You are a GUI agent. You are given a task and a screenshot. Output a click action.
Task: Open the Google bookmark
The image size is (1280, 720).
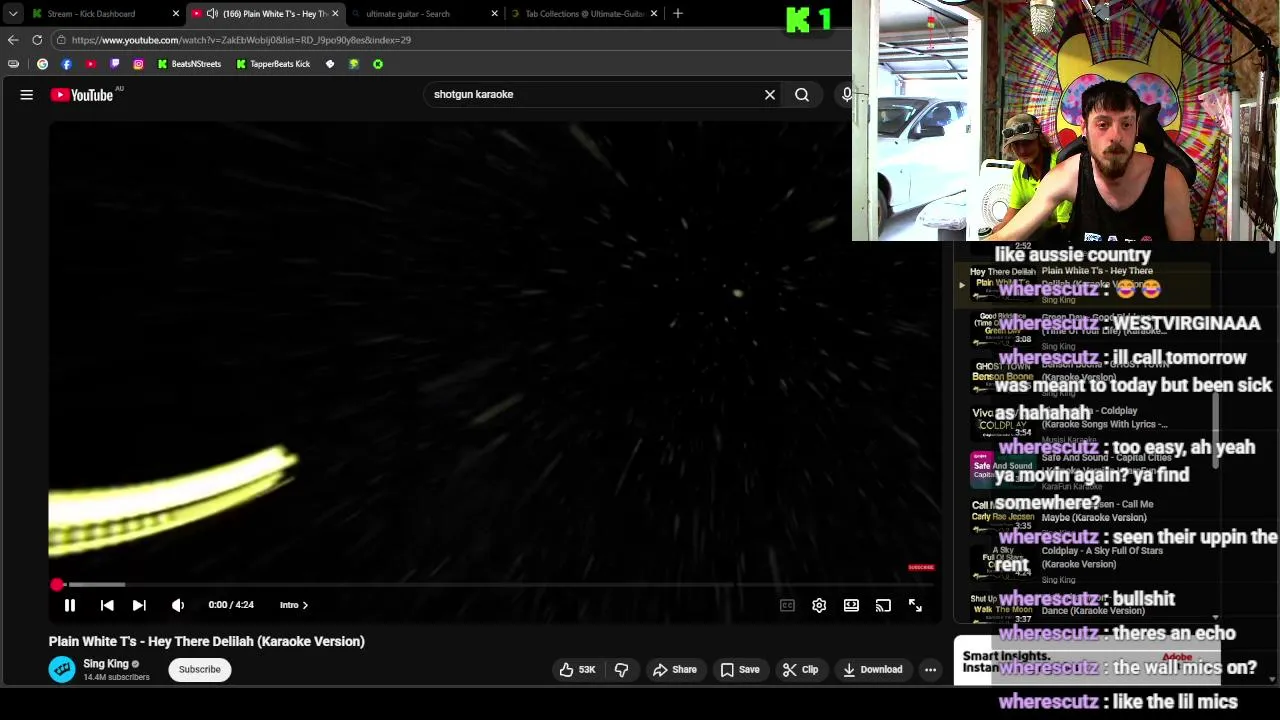point(42,64)
